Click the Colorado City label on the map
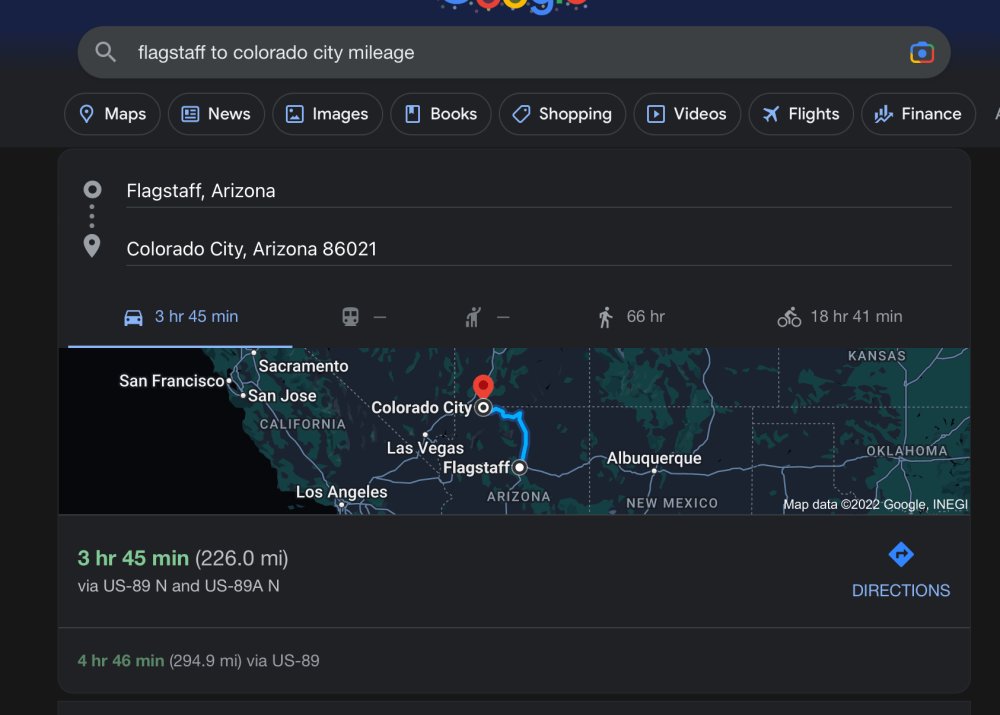This screenshot has height=715, width=1000. coord(422,408)
